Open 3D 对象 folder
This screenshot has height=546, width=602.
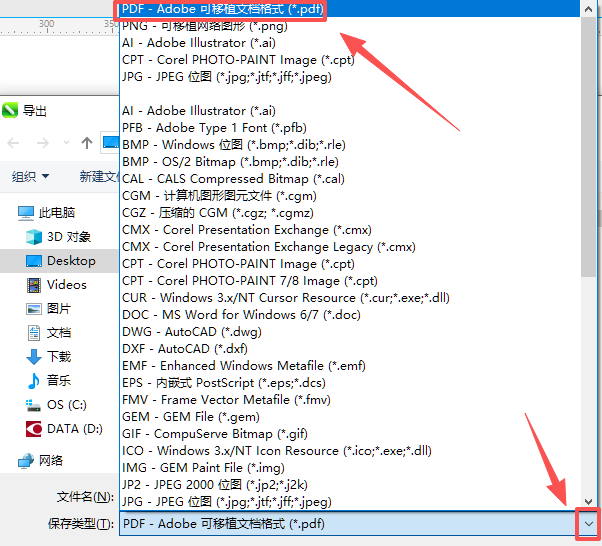click(x=58, y=237)
